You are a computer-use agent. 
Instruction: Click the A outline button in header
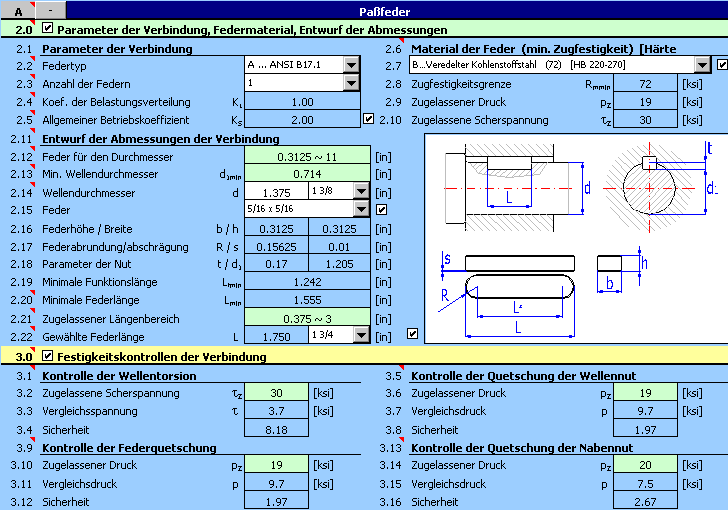[x=18, y=10]
